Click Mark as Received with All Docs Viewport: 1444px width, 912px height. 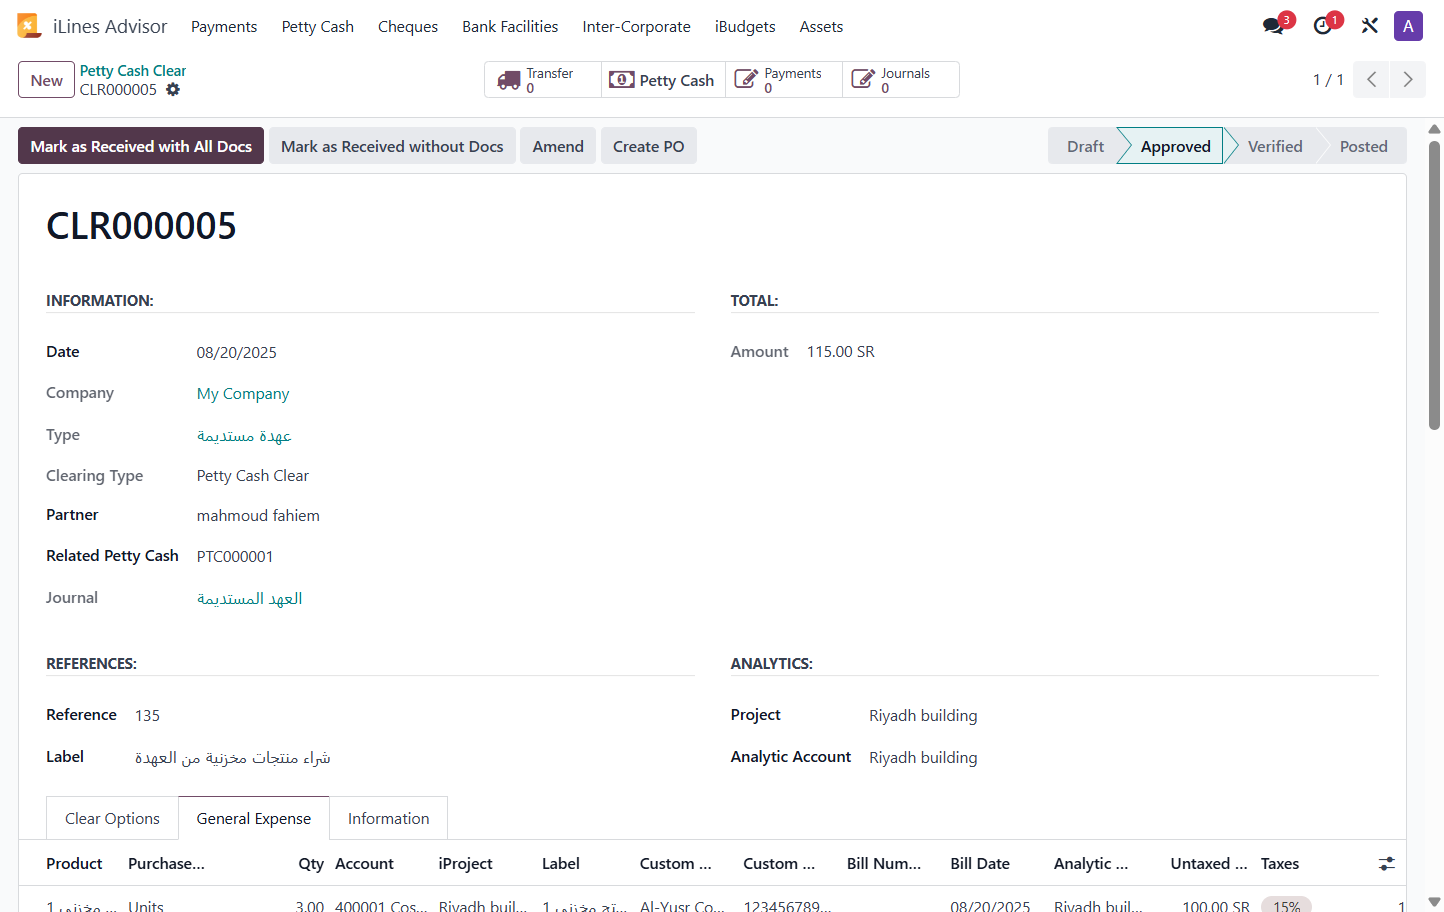[141, 146]
